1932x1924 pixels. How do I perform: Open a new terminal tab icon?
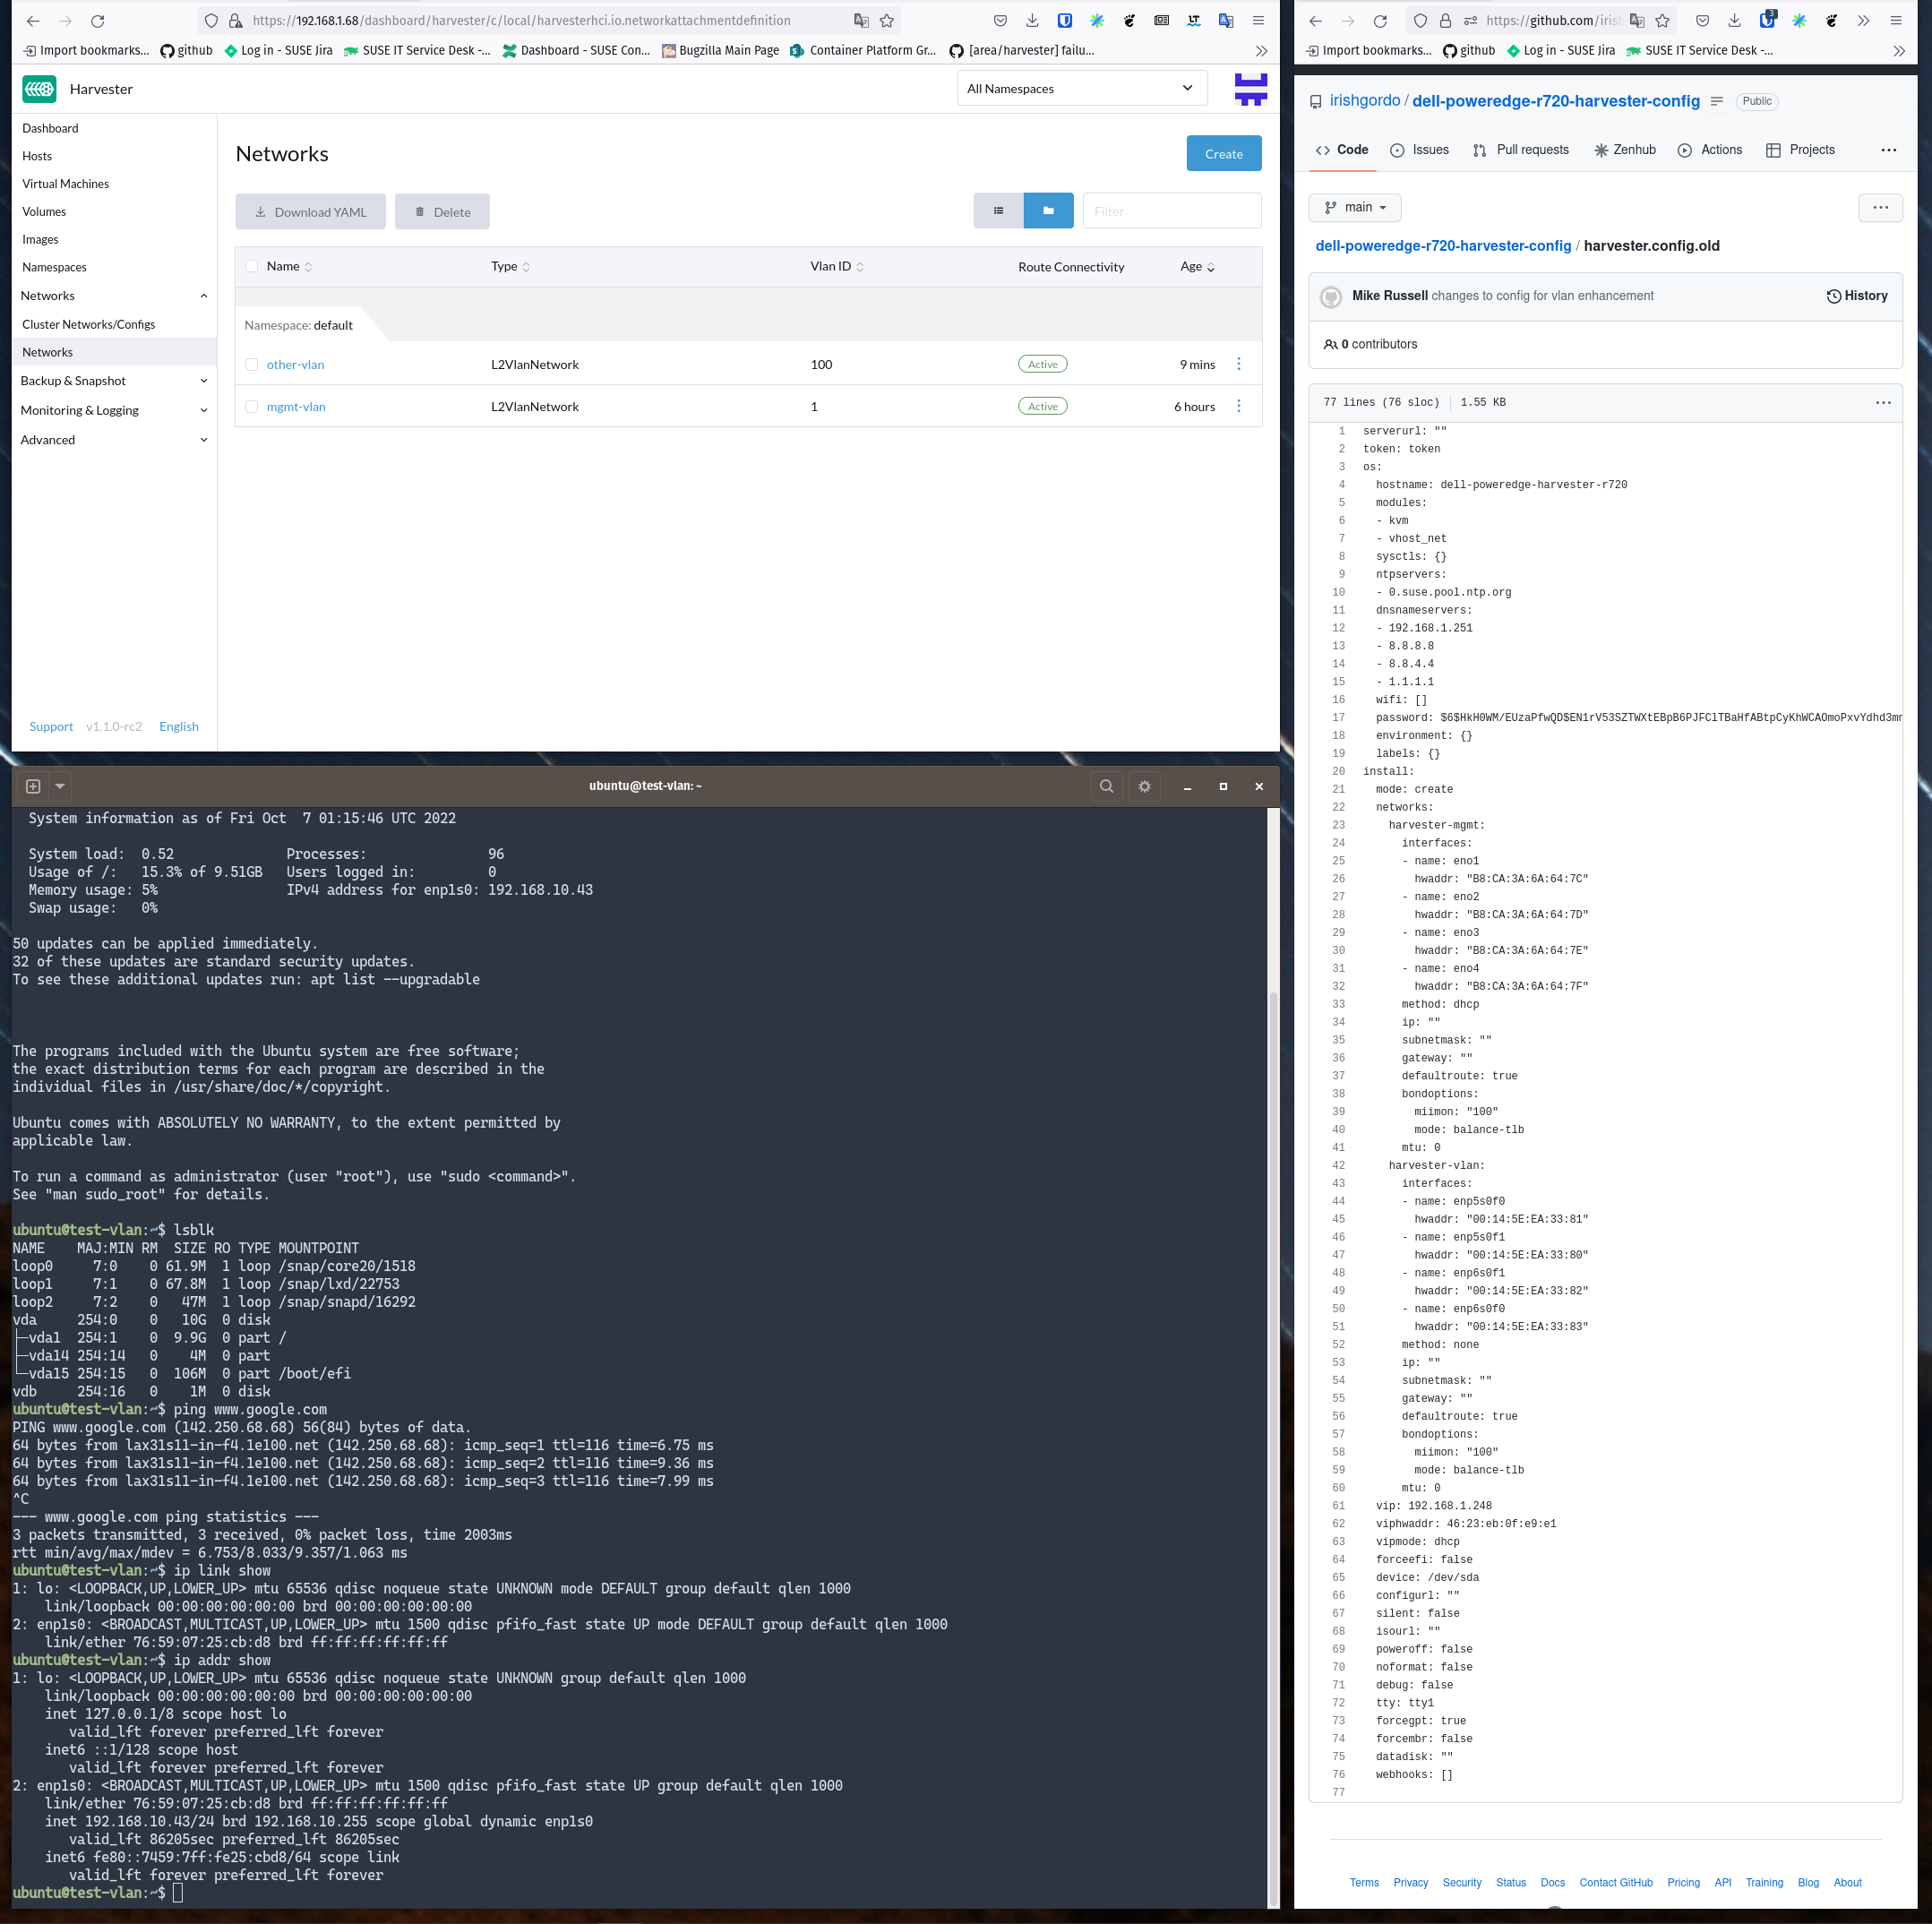point(31,786)
